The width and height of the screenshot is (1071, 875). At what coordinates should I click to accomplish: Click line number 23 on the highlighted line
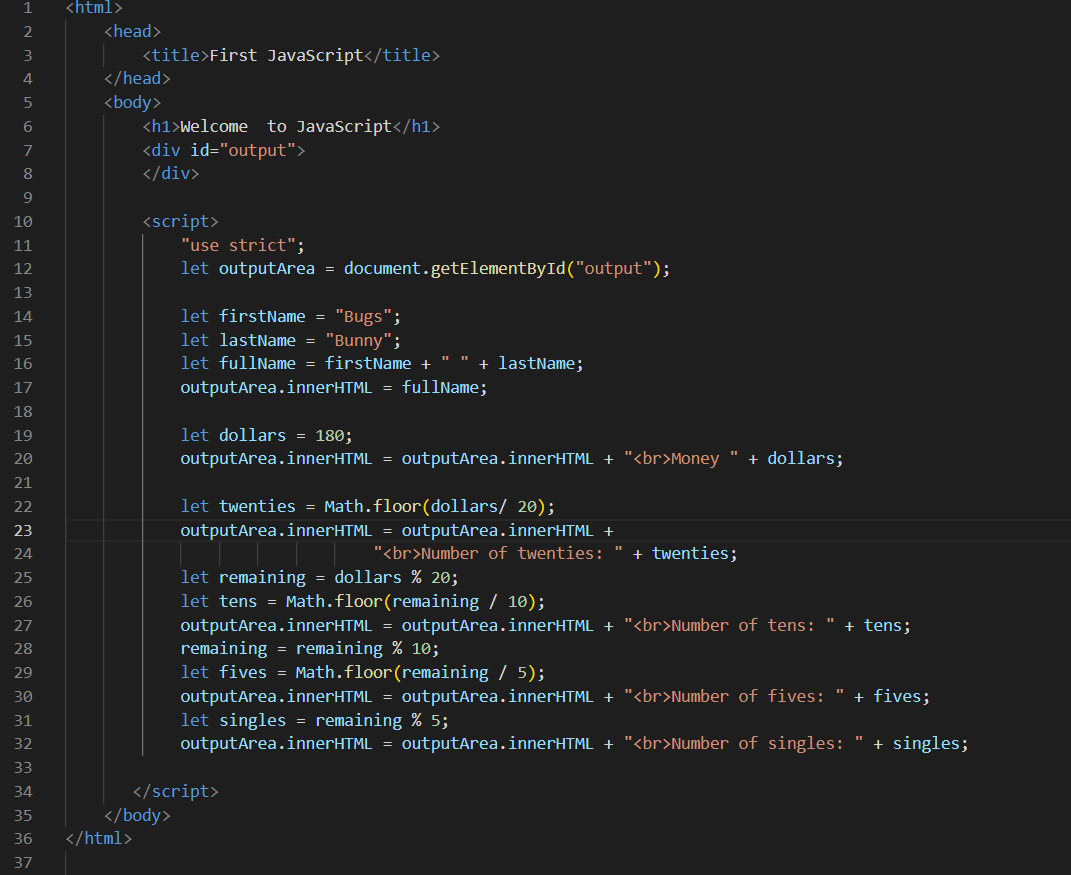coord(23,529)
